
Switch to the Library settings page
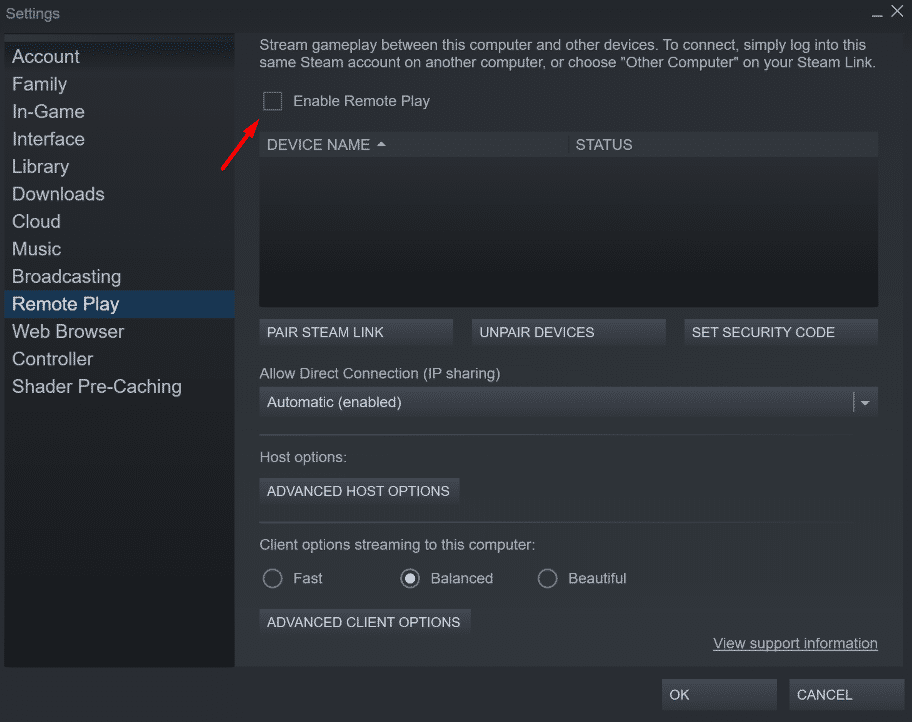[x=40, y=166]
